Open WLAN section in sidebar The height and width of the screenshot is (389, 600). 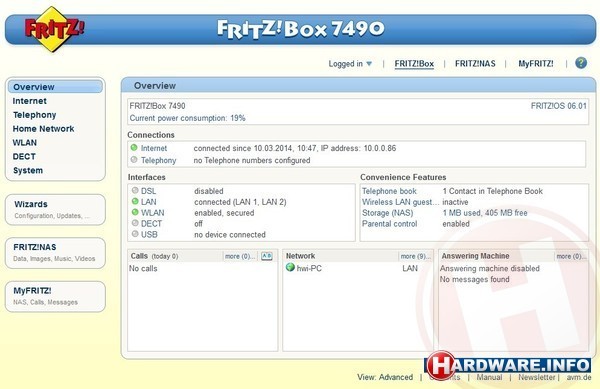point(24,143)
